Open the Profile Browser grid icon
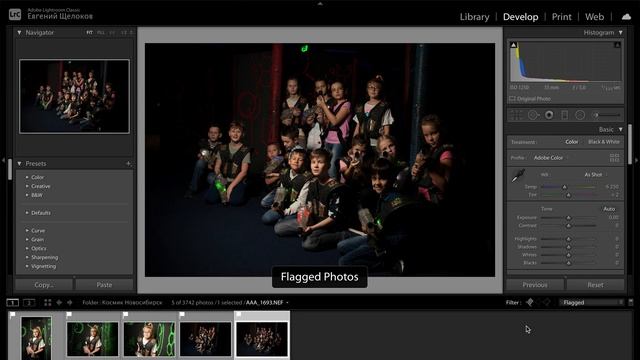 [614, 158]
